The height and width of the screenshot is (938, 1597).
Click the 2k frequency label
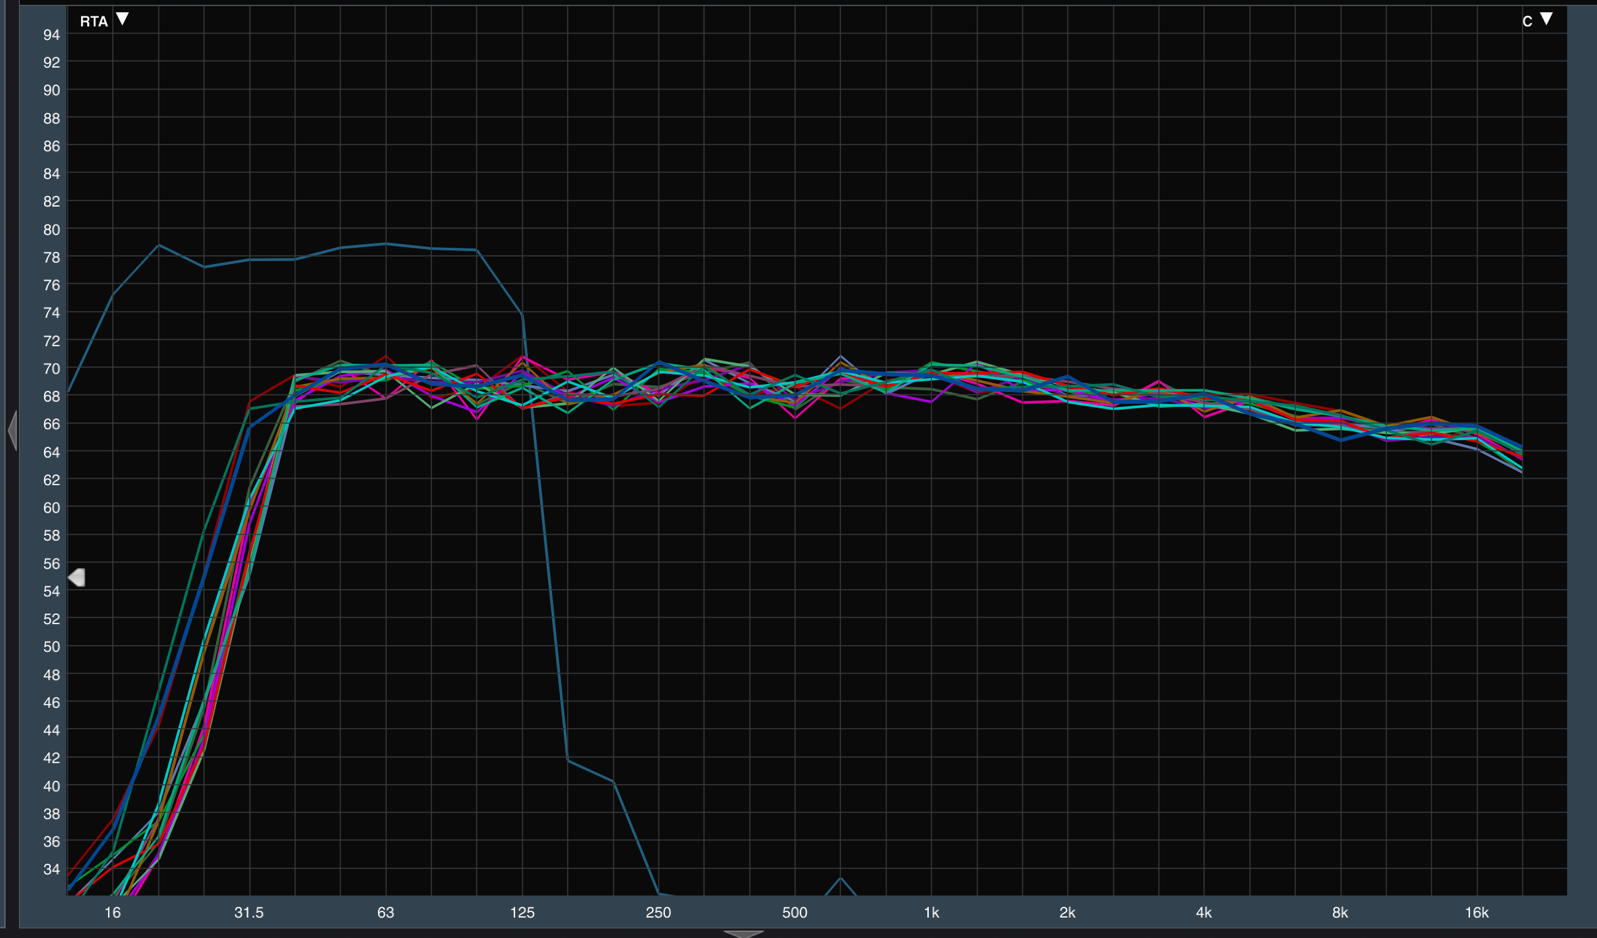1067,912
